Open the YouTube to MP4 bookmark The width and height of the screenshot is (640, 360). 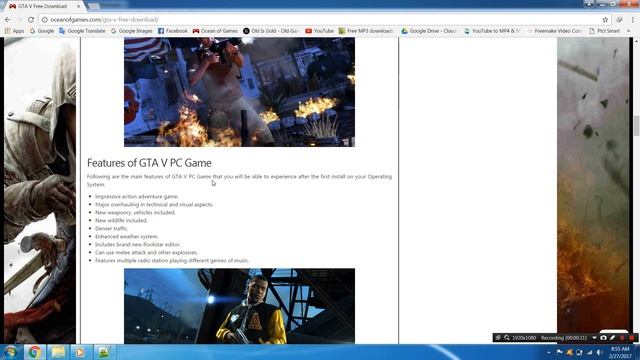492,31
